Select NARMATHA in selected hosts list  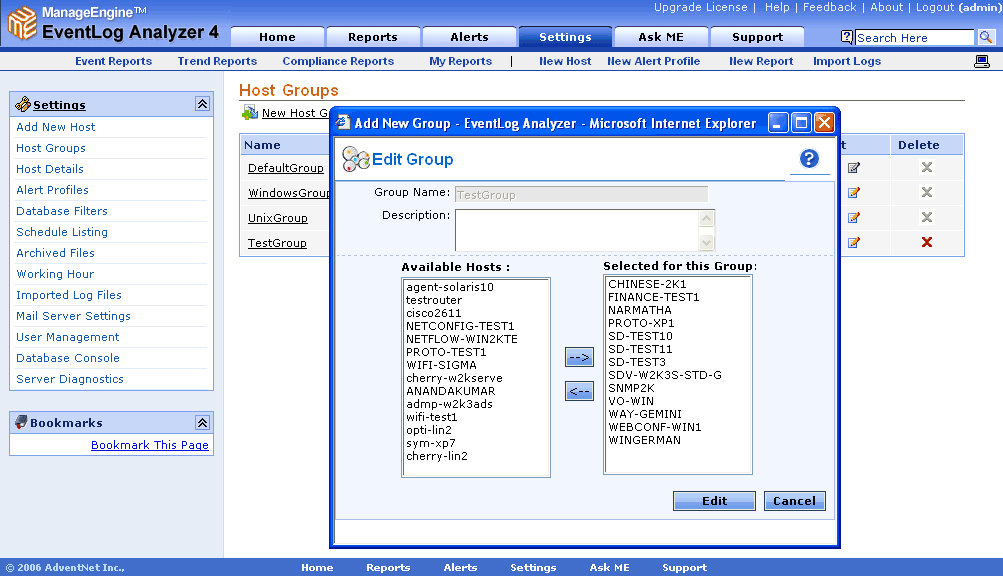640,310
